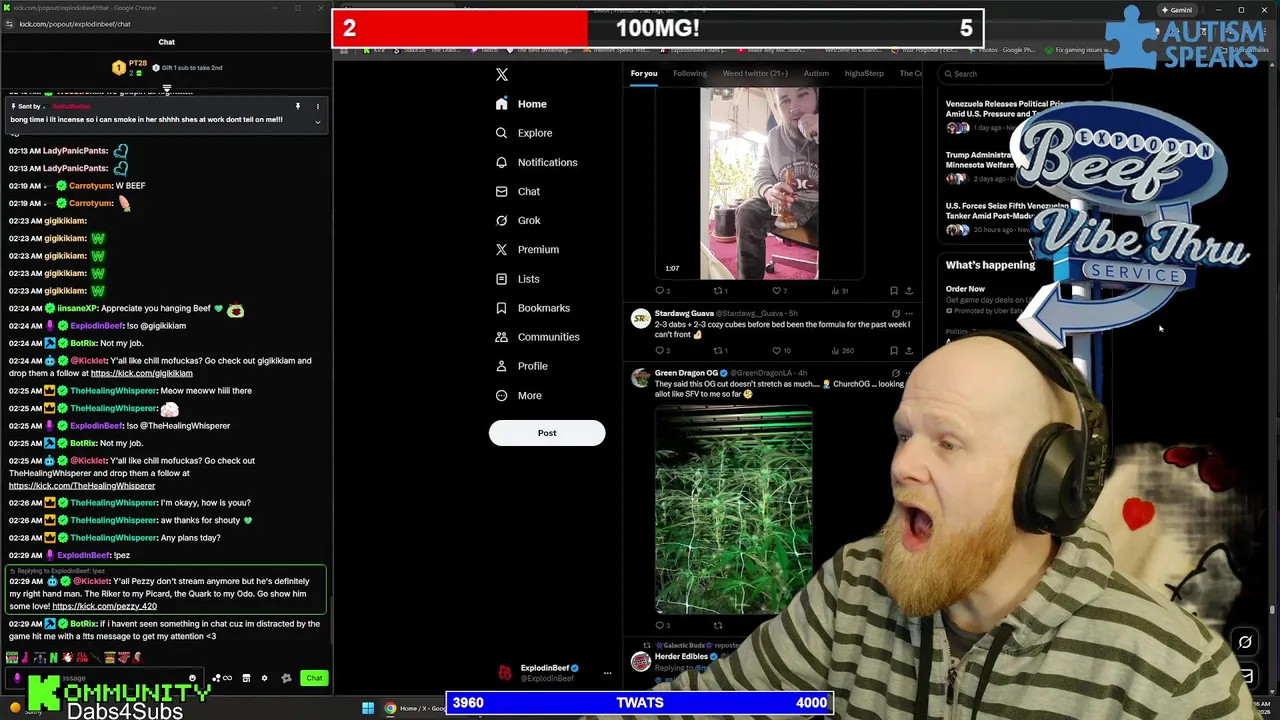This screenshot has height=720, width=1280.
Task: Open Kick chat shop icon
Action: 246,678
